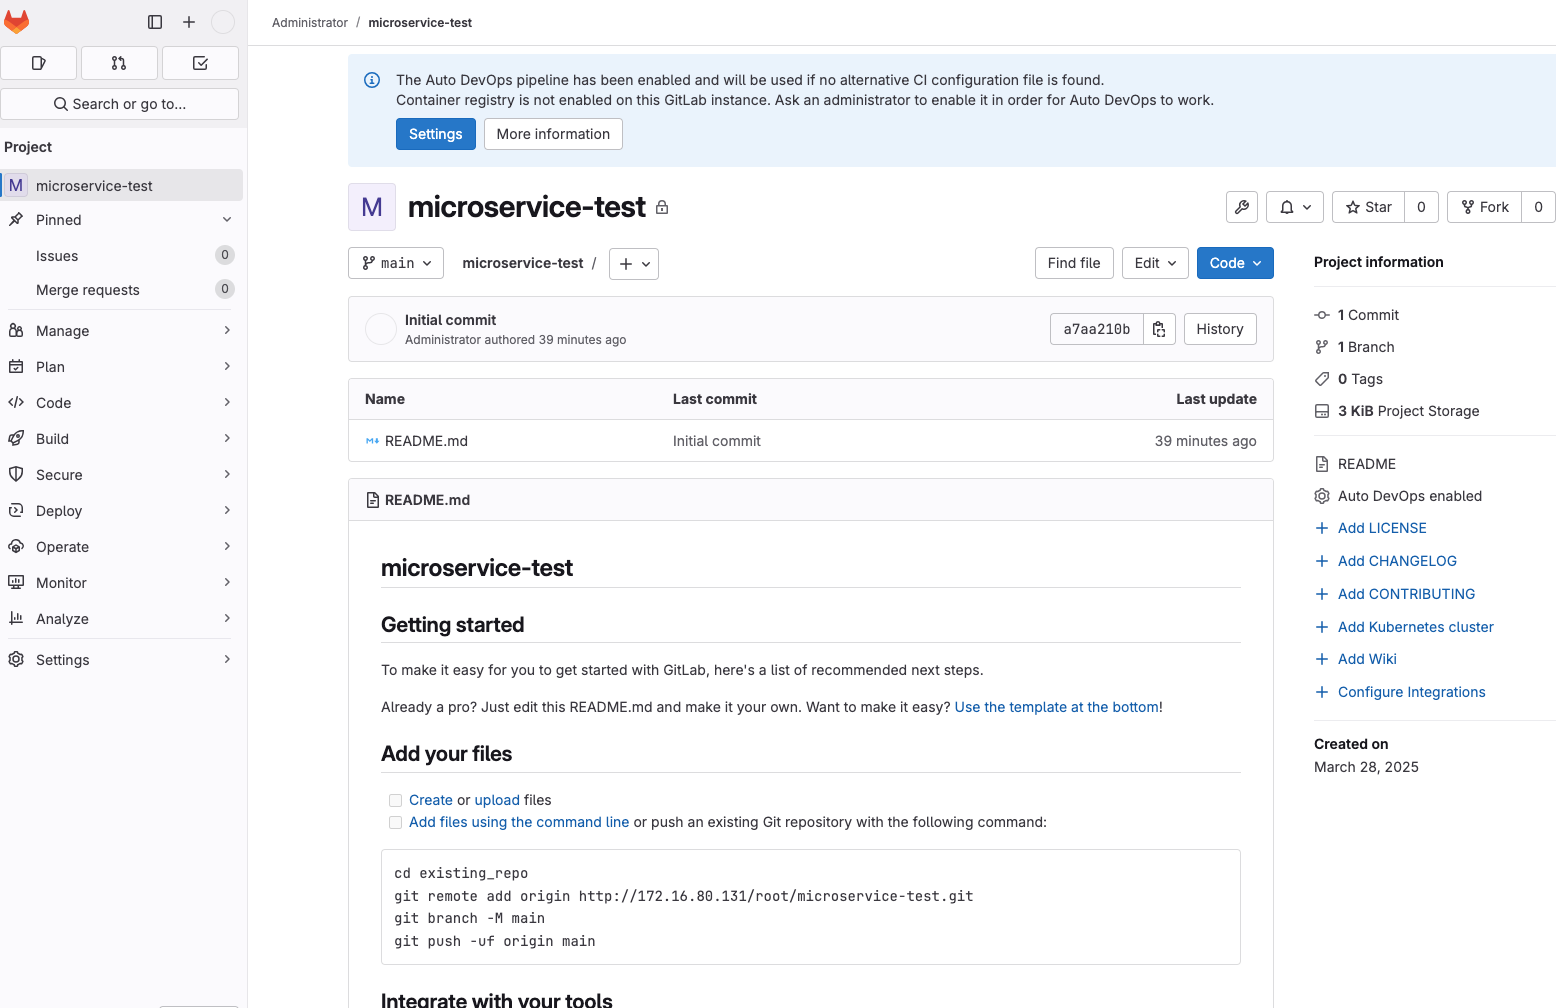1556x1008 pixels.
Task: Expand the Deploy sidebar menu
Action: tap(121, 511)
